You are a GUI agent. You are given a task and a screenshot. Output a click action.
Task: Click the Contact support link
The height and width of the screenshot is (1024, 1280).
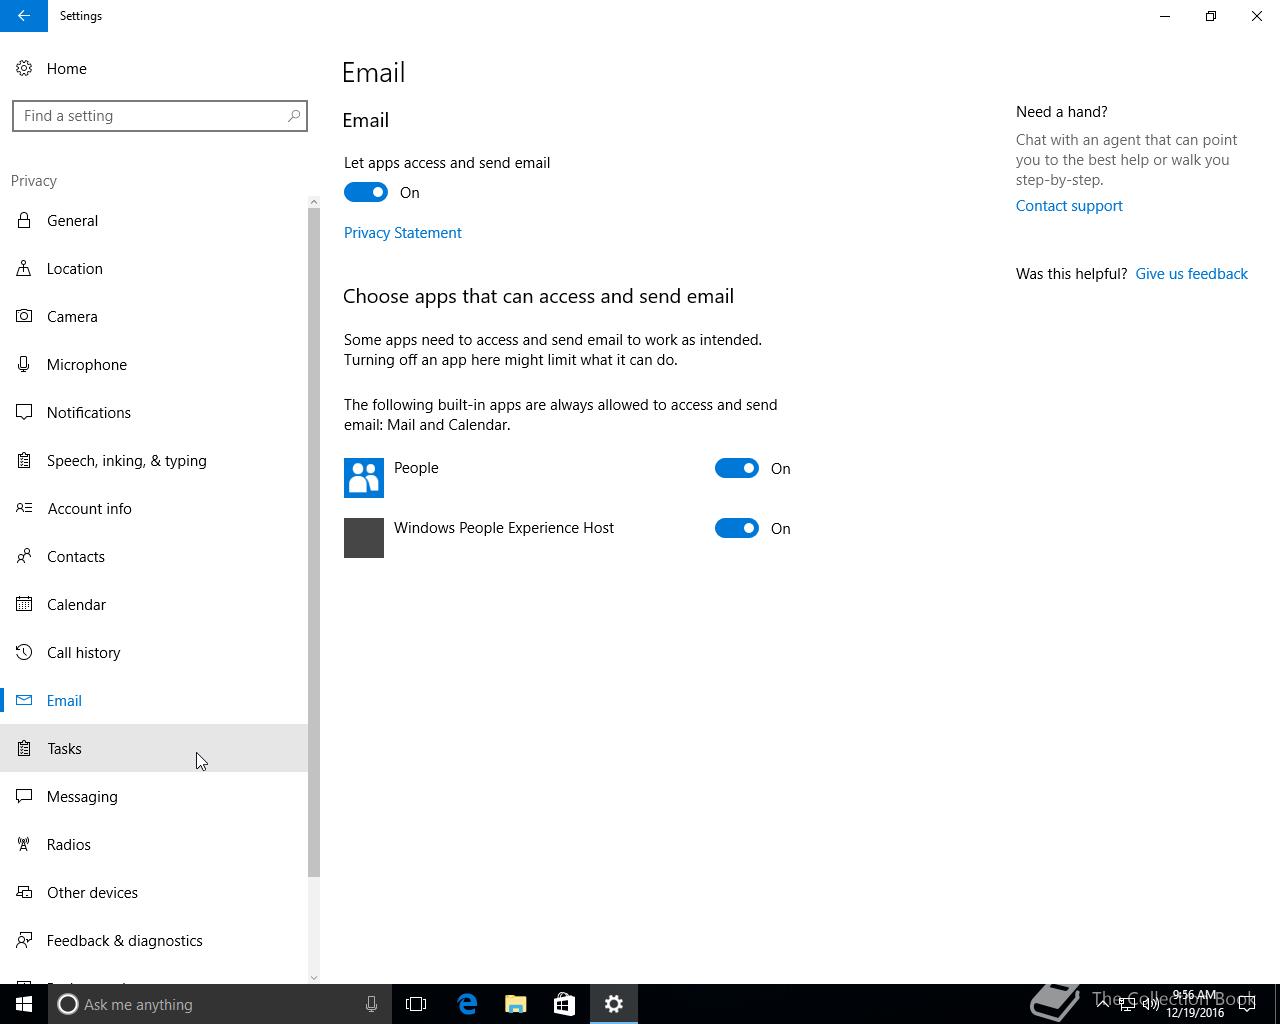(x=1069, y=206)
